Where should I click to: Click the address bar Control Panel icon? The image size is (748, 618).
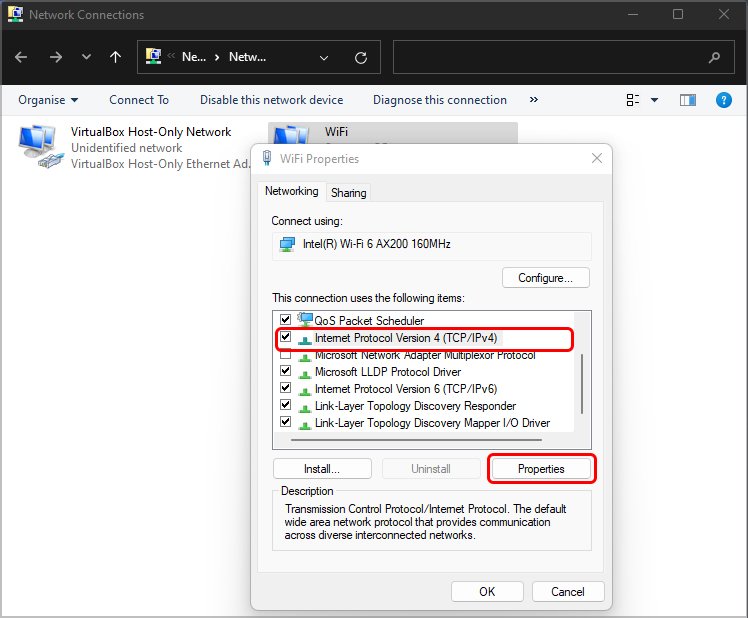153,57
